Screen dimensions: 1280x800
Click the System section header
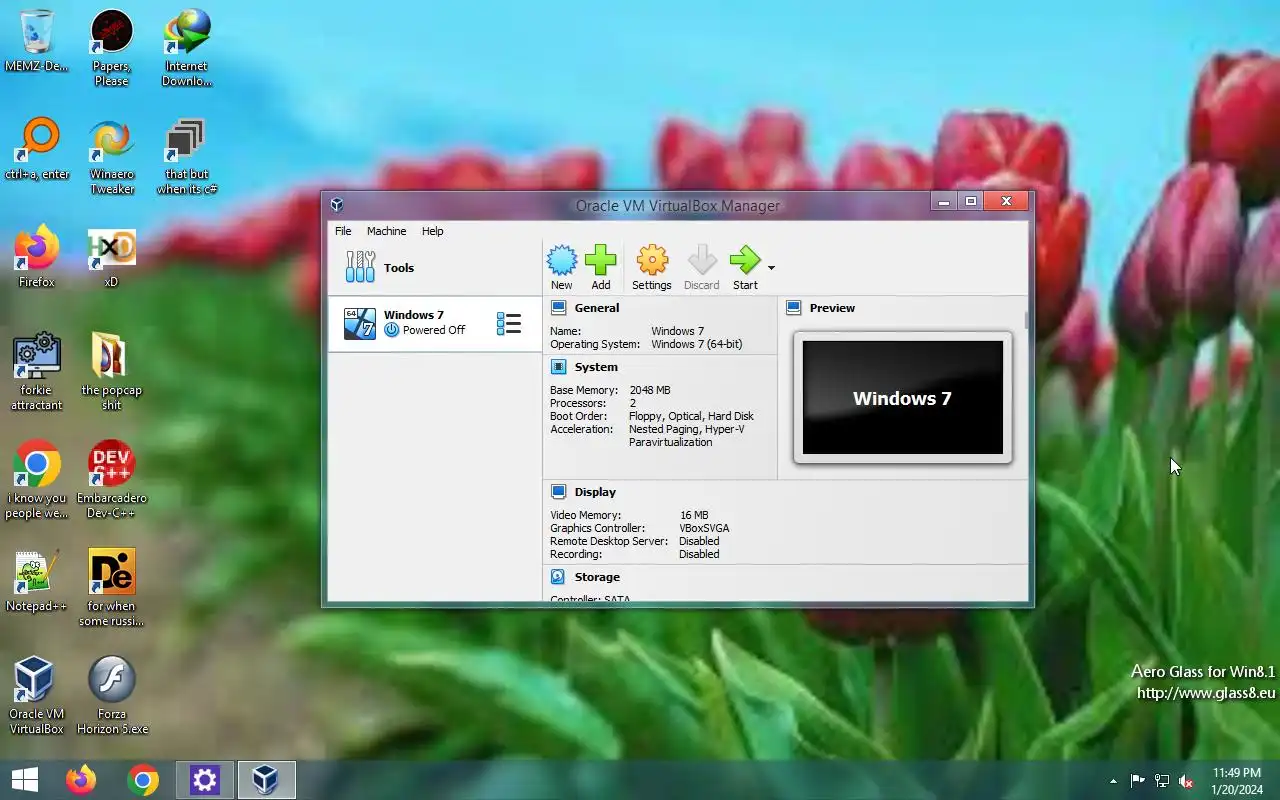coord(596,367)
